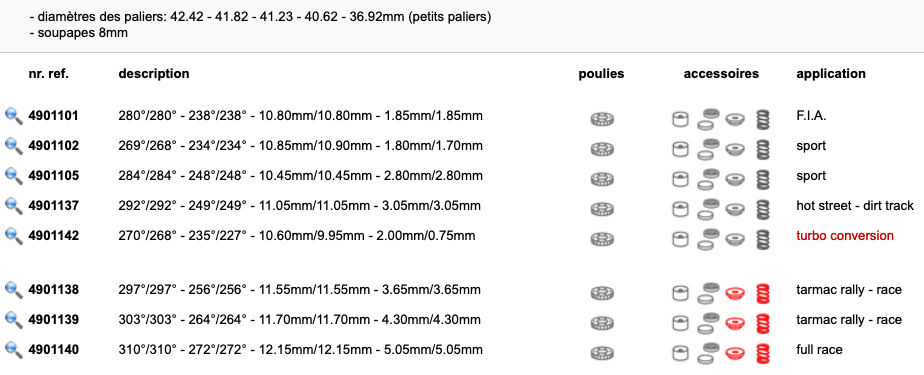Click the magnifier icon beside 4901101
The height and width of the screenshot is (375, 924).
14,116
